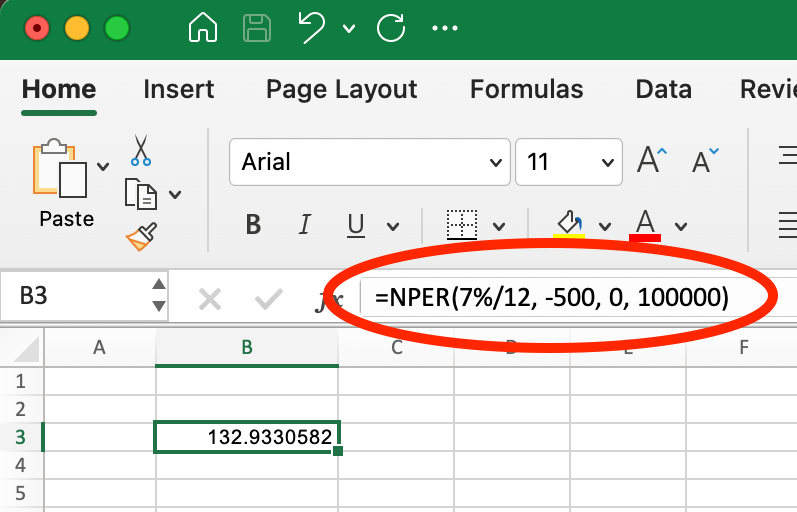This screenshot has width=797, height=512.
Task: Click cell B3 with value 132.9330582
Action: (247, 437)
